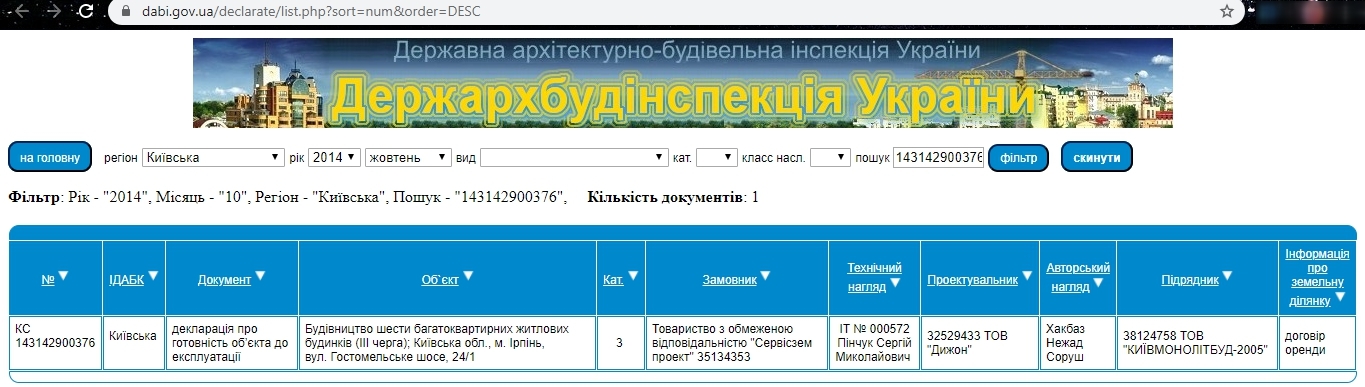The width and height of the screenshot is (1365, 387).
Task: Click the sort triangle next to Кат. column
Action: (x=633, y=276)
